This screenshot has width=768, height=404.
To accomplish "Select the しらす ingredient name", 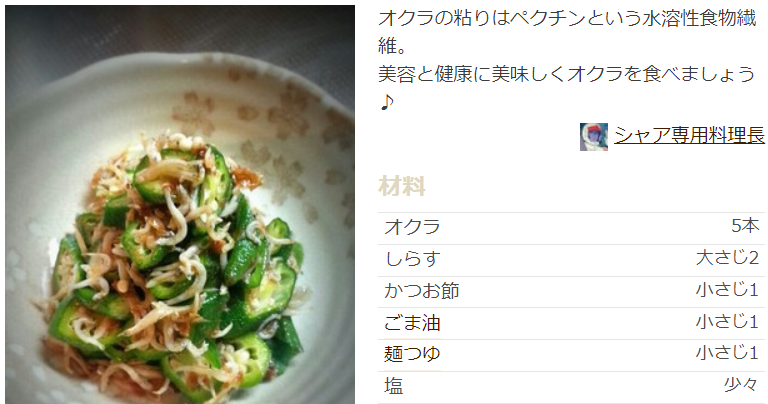I will coord(412,259).
